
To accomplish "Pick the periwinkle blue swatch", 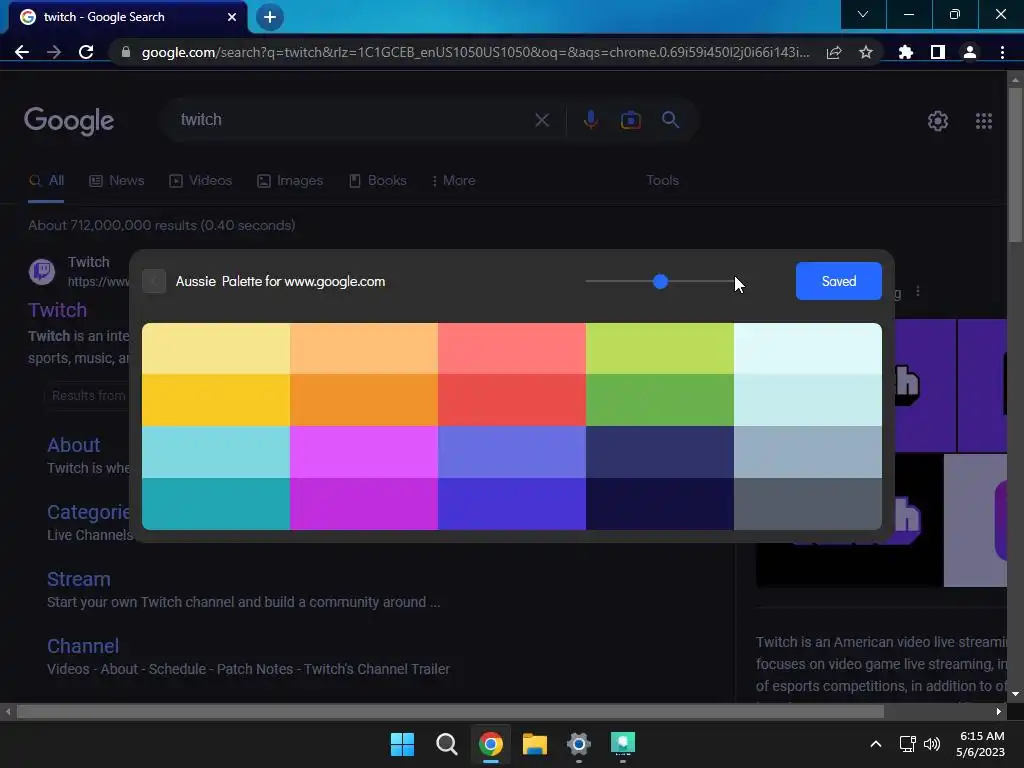I will coord(511,452).
